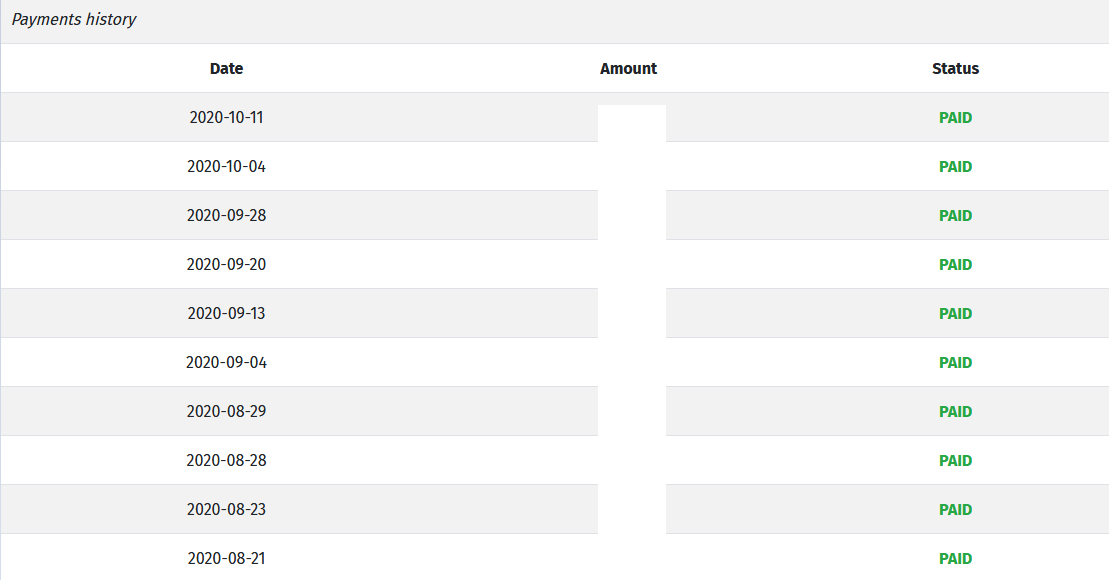The image size is (1110, 580).
Task: Click the 2020-09-20 payment date
Action: click(x=226, y=264)
